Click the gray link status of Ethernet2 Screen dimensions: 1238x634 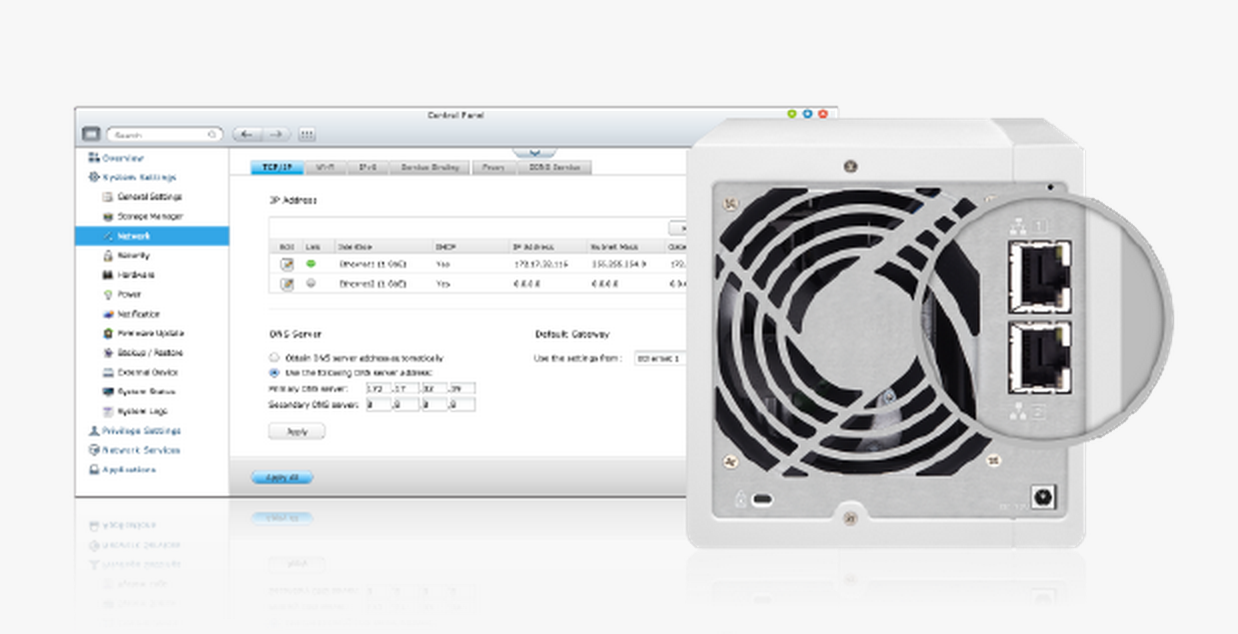(311, 284)
